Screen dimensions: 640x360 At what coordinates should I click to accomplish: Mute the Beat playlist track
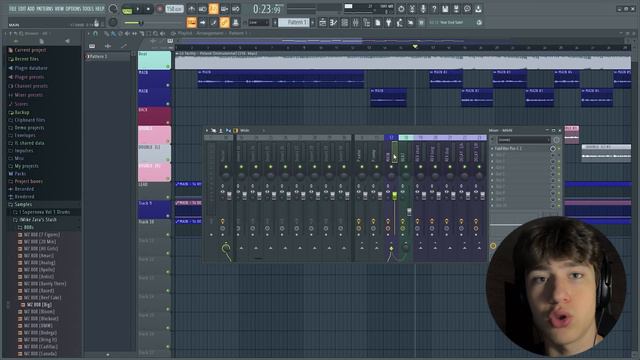pos(168,66)
